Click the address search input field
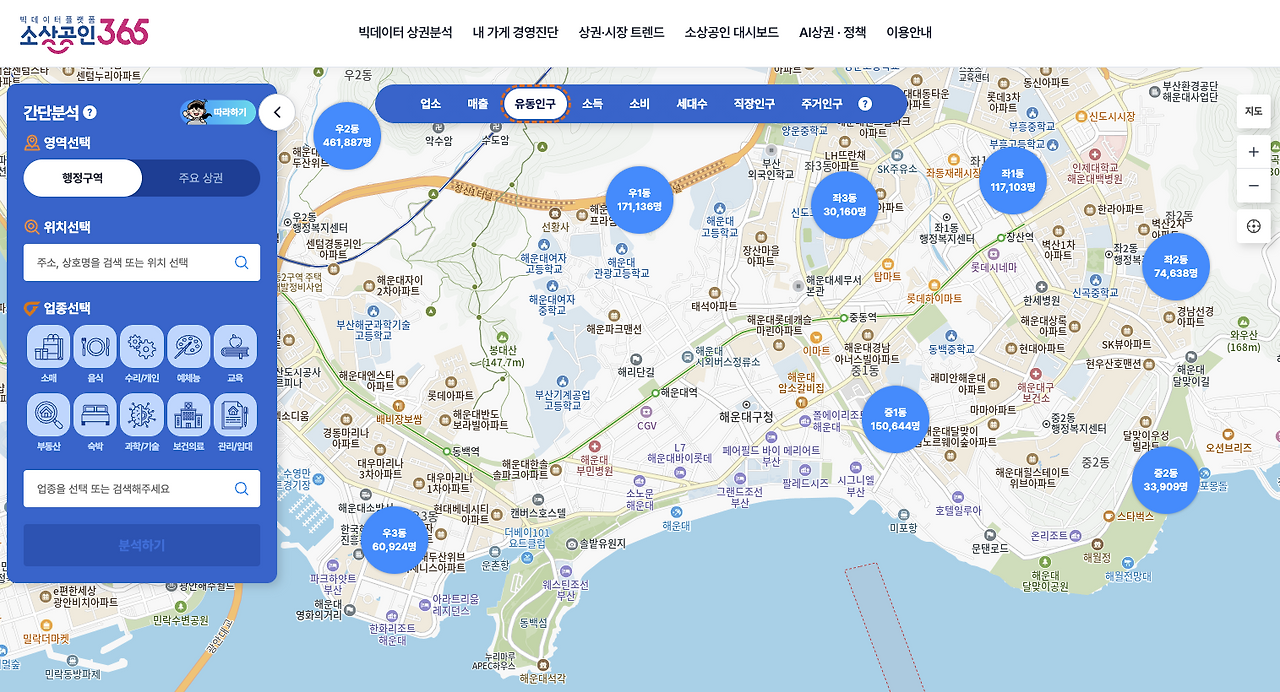The width and height of the screenshot is (1280, 692). click(x=130, y=262)
